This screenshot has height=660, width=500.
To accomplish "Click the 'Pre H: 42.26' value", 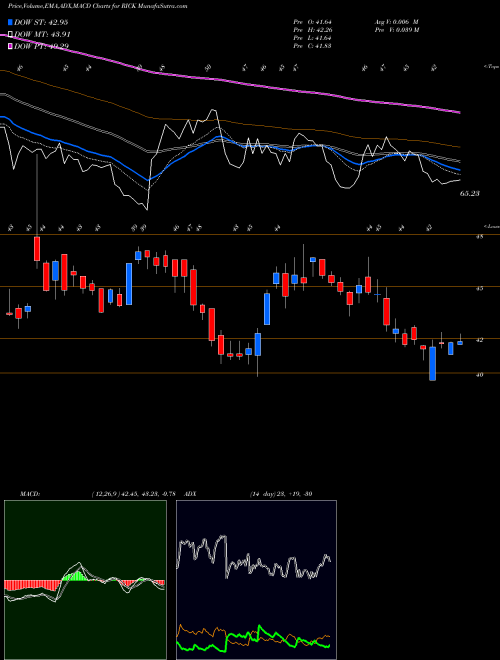I will pyautogui.click(x=314, y=30).
